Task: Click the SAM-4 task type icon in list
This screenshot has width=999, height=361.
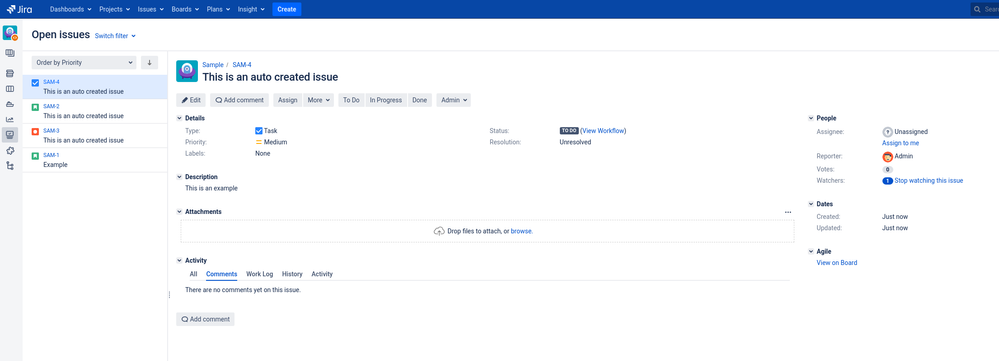Action: [x=36, y=82]
